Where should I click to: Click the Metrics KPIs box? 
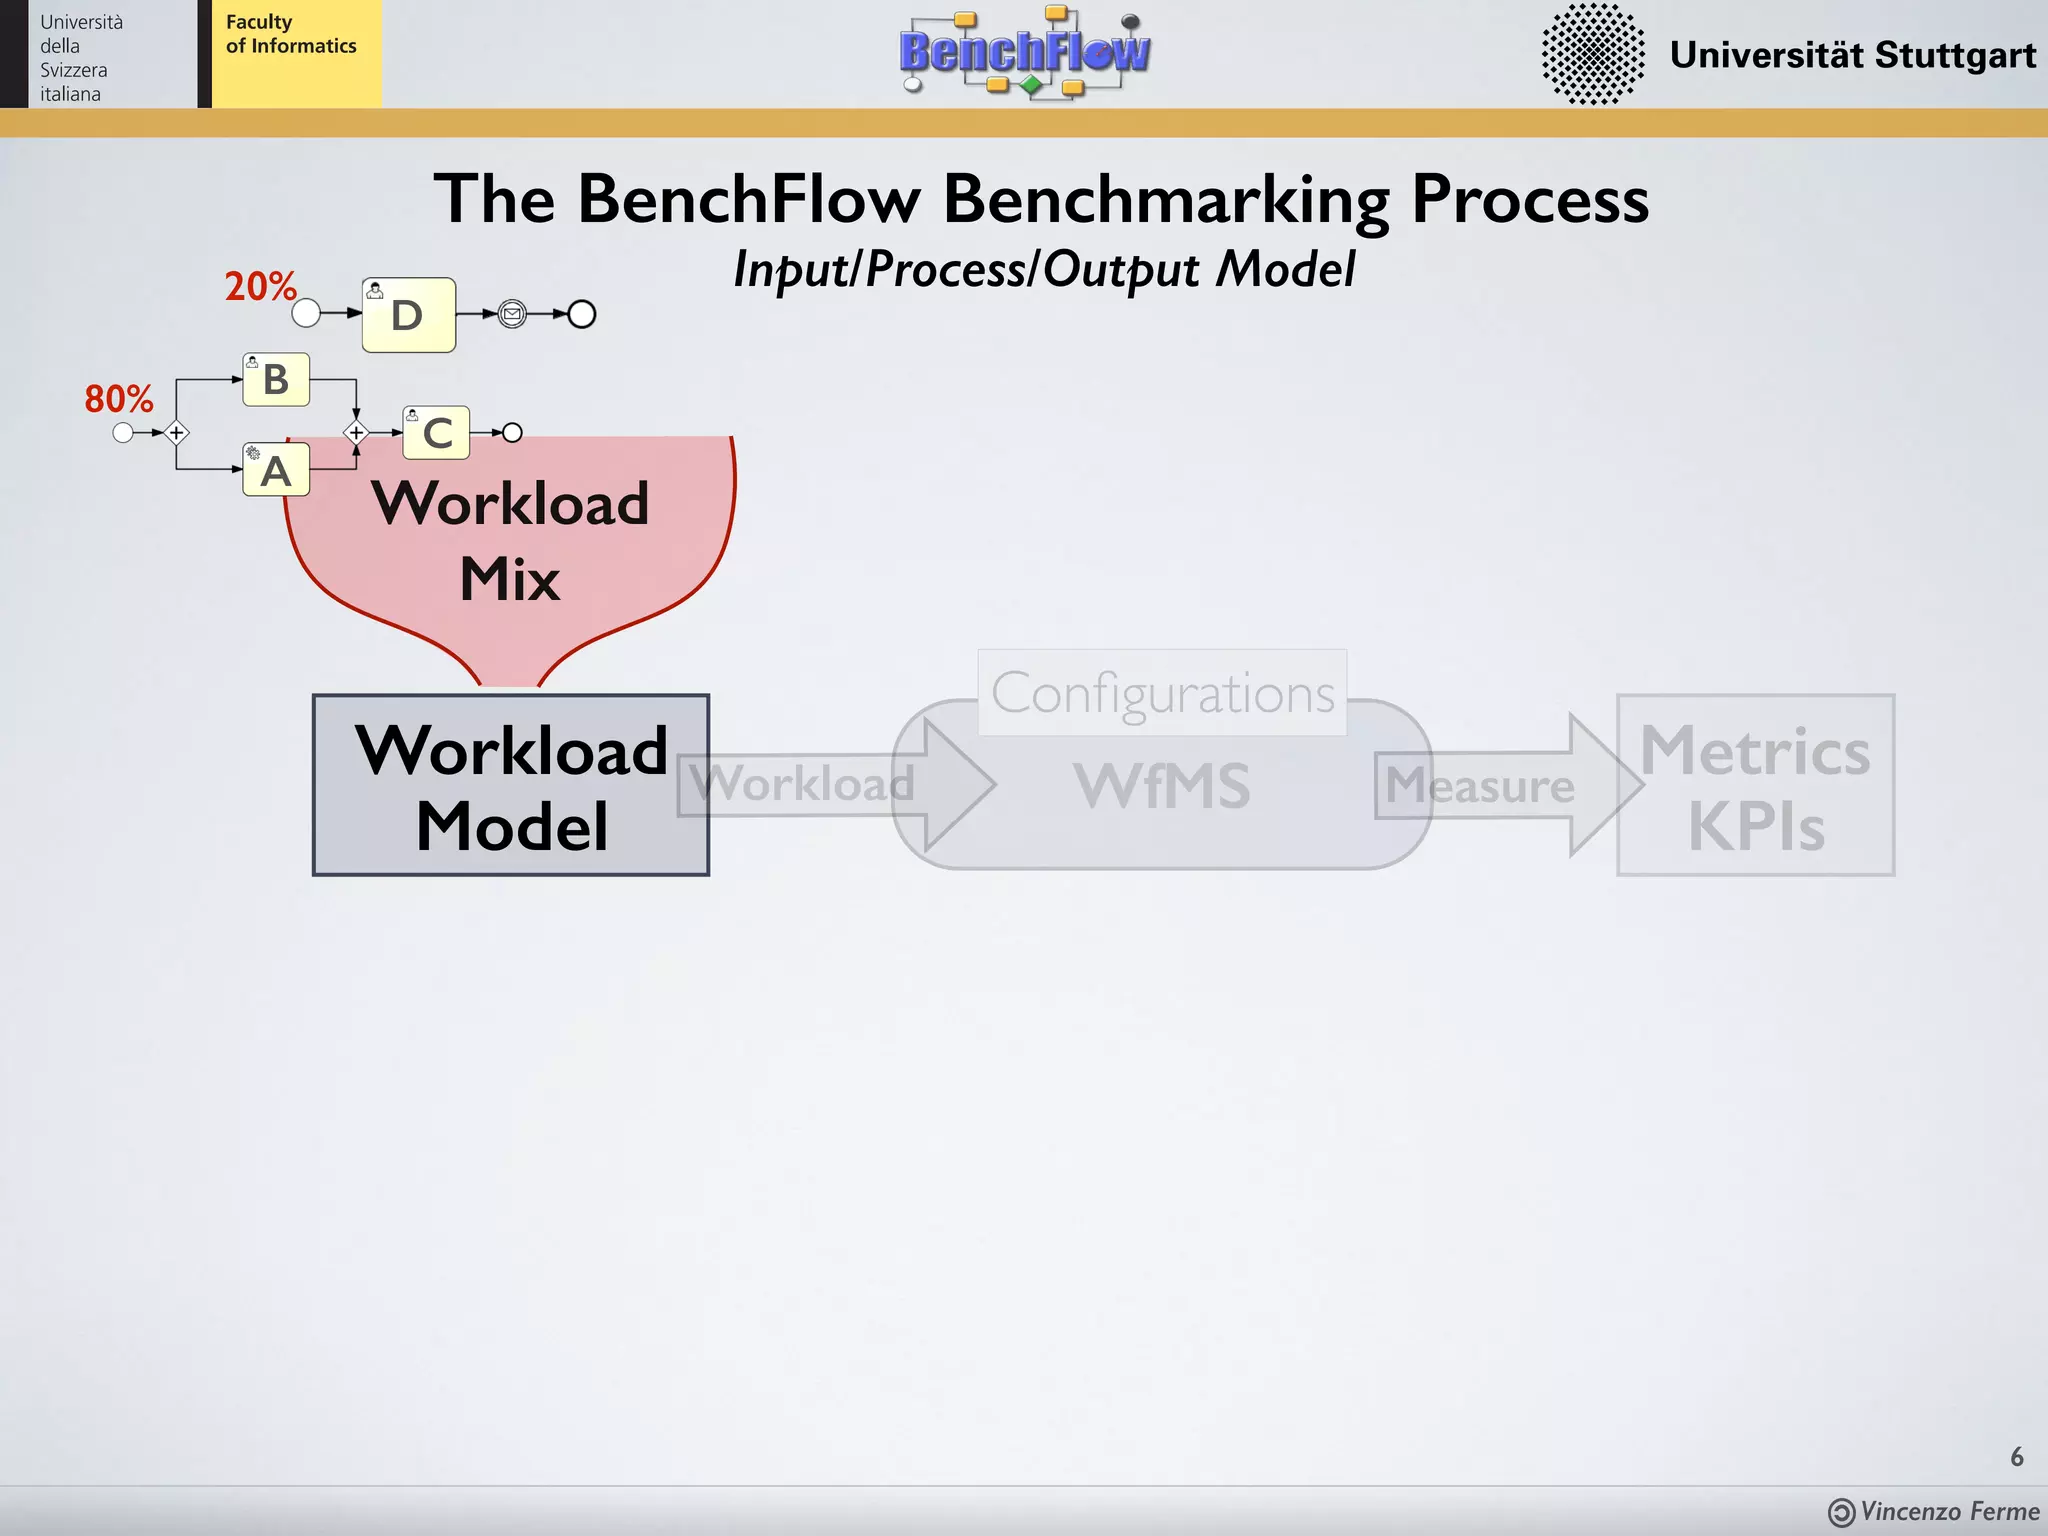[1756, 785]
